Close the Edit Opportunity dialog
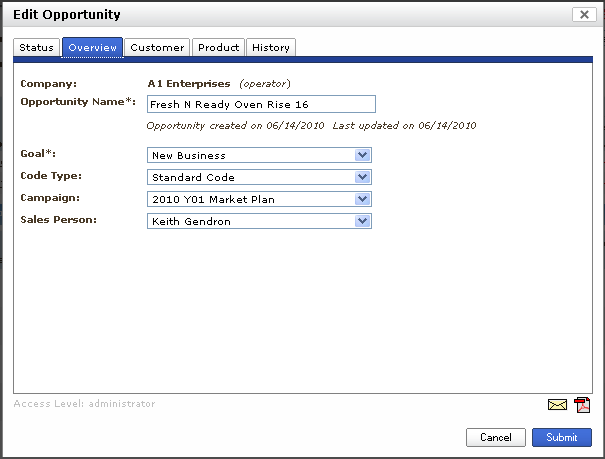The height and width of the screenshot is (459, 605). (x=582, y=15)
